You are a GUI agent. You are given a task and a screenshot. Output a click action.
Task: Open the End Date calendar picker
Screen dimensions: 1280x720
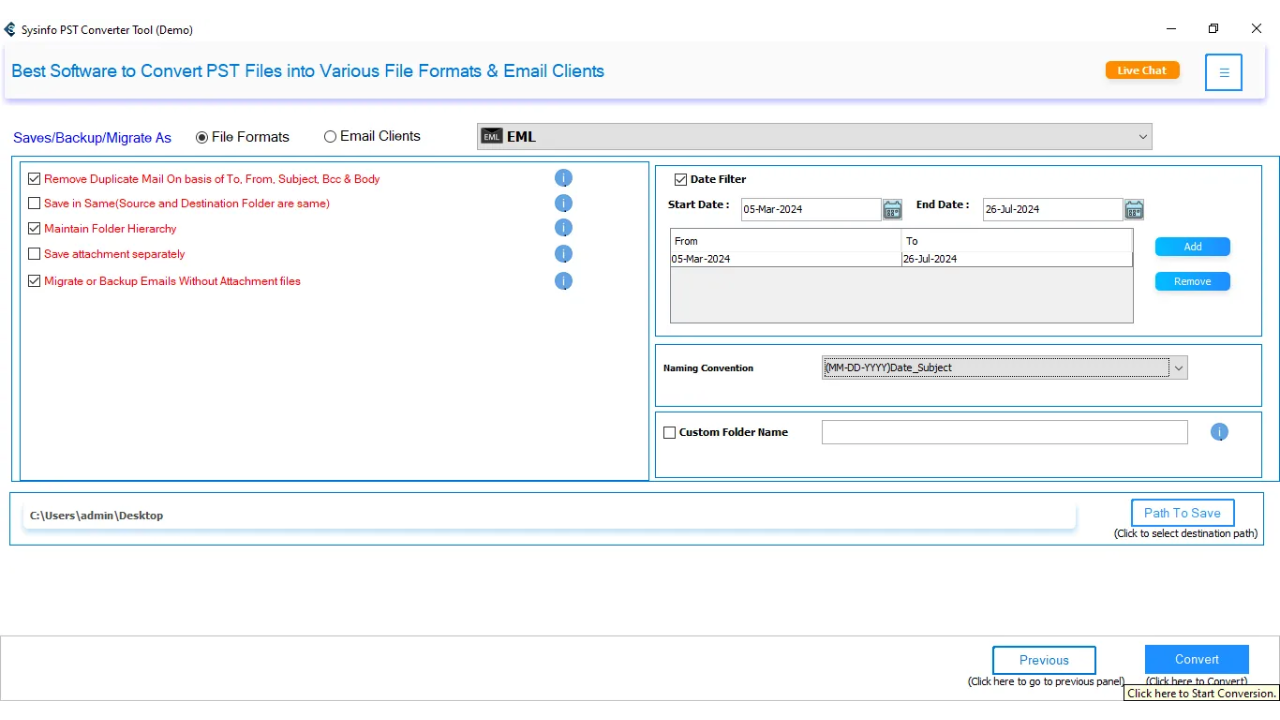[1133, 209]
